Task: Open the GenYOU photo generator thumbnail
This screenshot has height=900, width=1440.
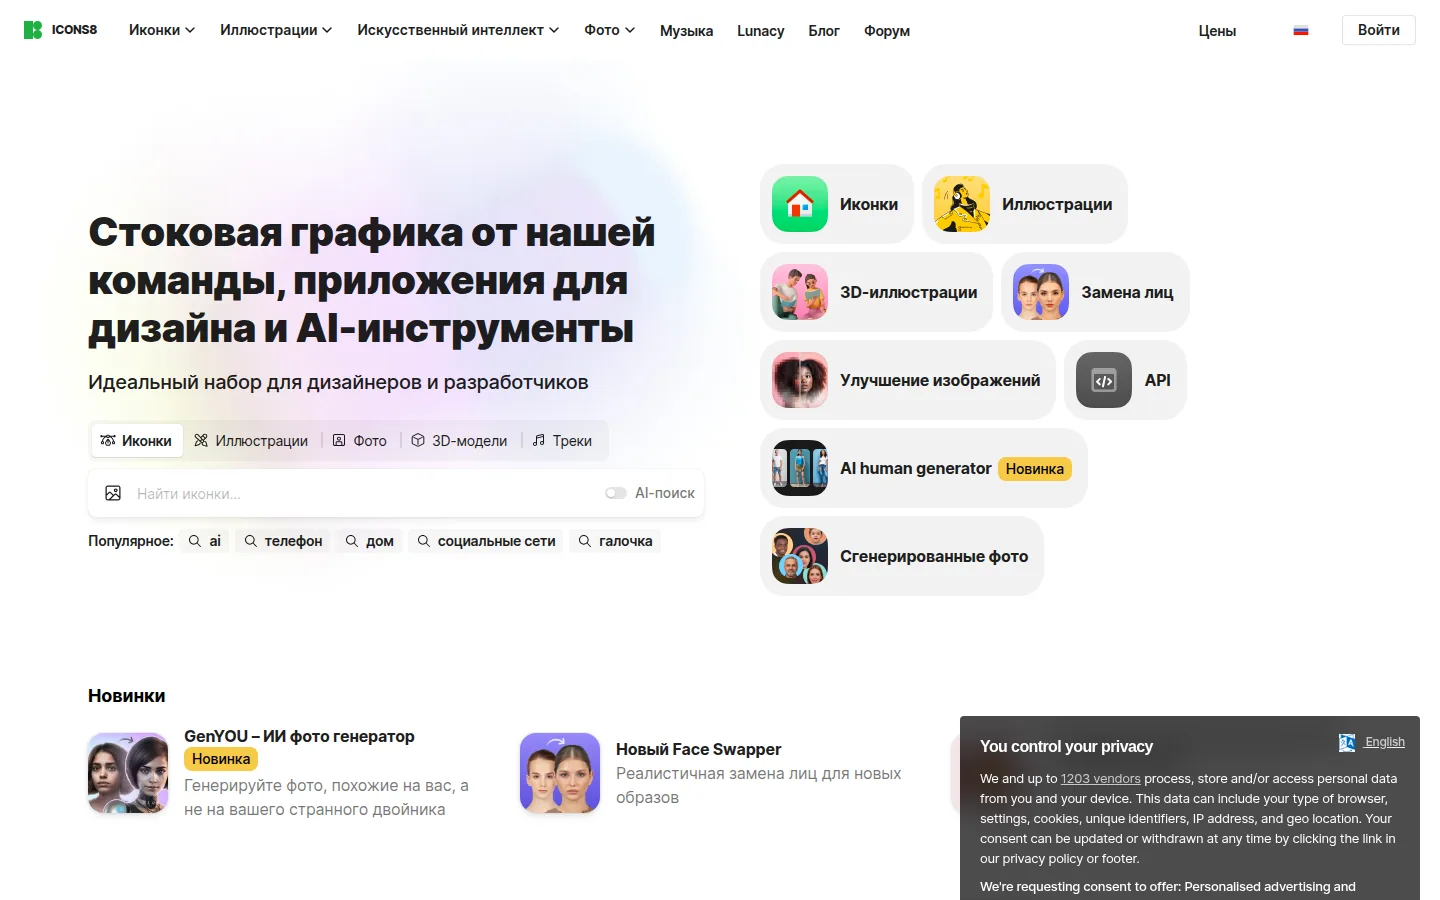Action: (x=128, y=773)
